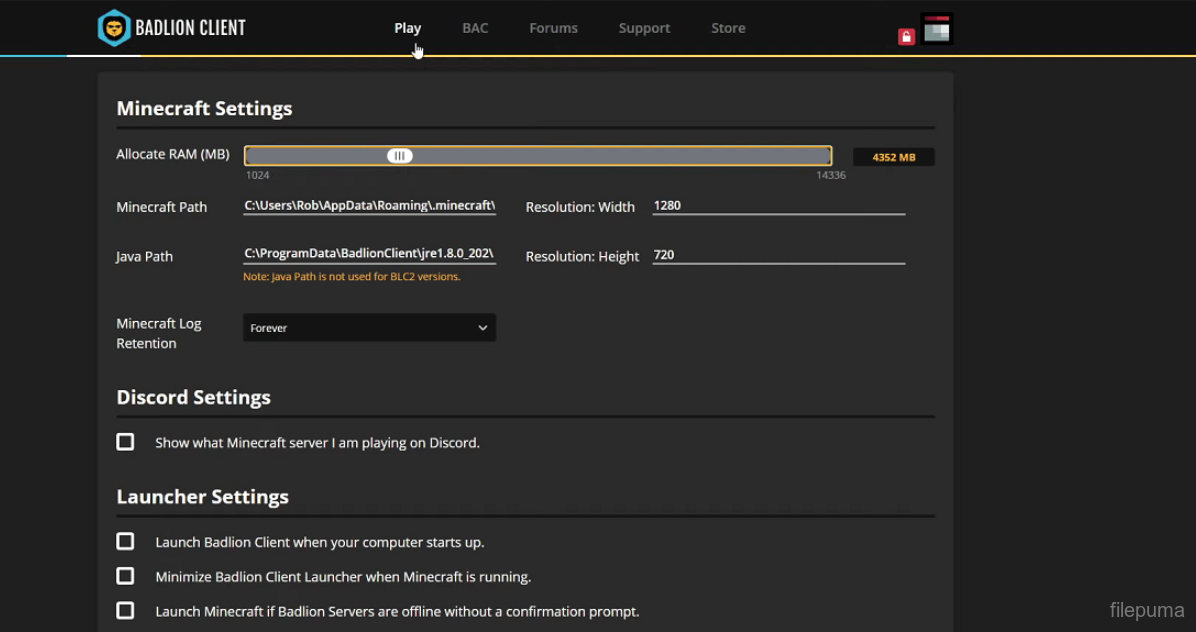Screen dimensions: 1196x632
Task: Open the Support page
Action: tap(644, 27)
